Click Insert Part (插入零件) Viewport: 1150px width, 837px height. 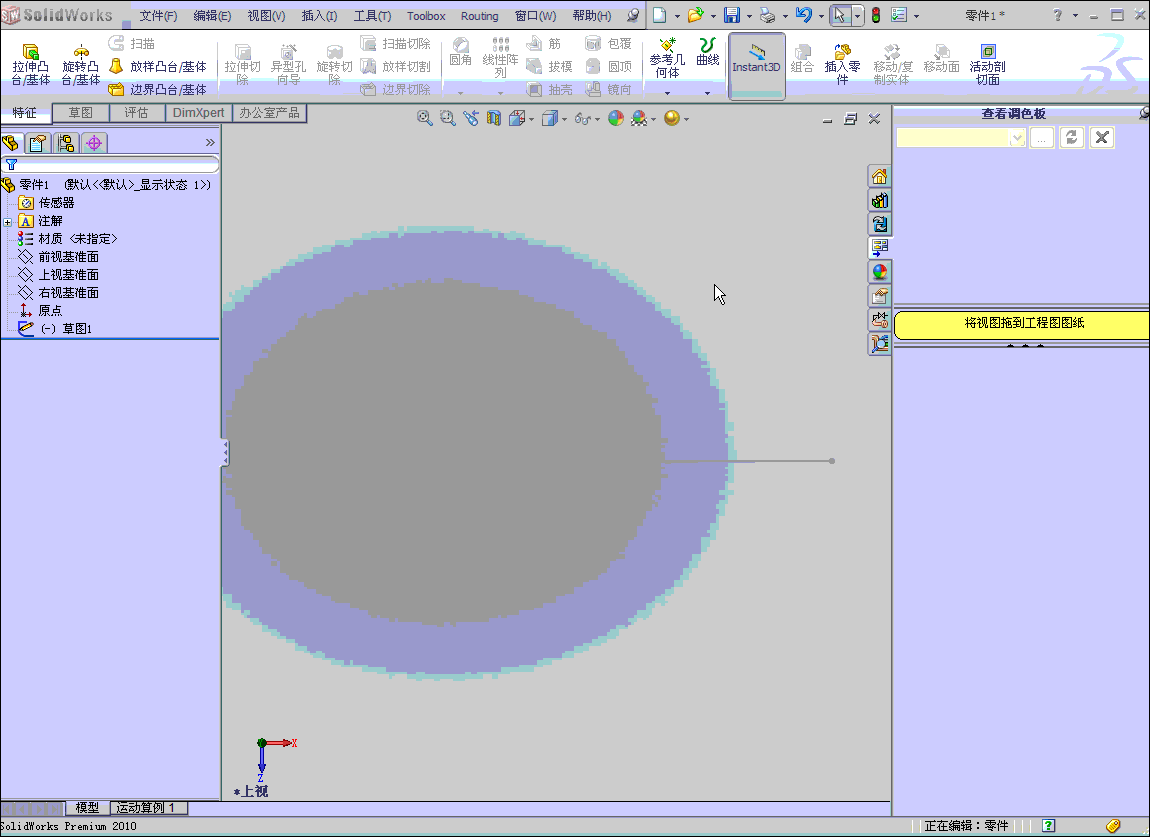(842, 65)
